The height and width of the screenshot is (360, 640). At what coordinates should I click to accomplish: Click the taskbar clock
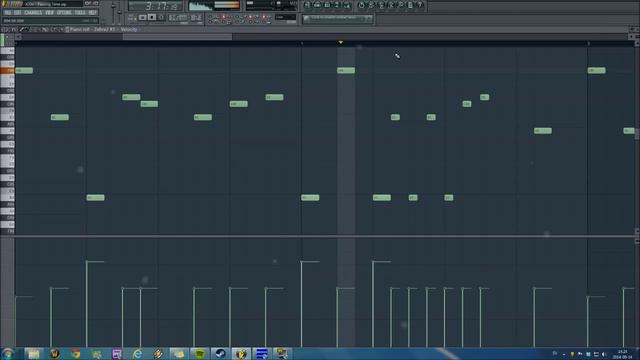pyautogui.click(x=622, y=354)
